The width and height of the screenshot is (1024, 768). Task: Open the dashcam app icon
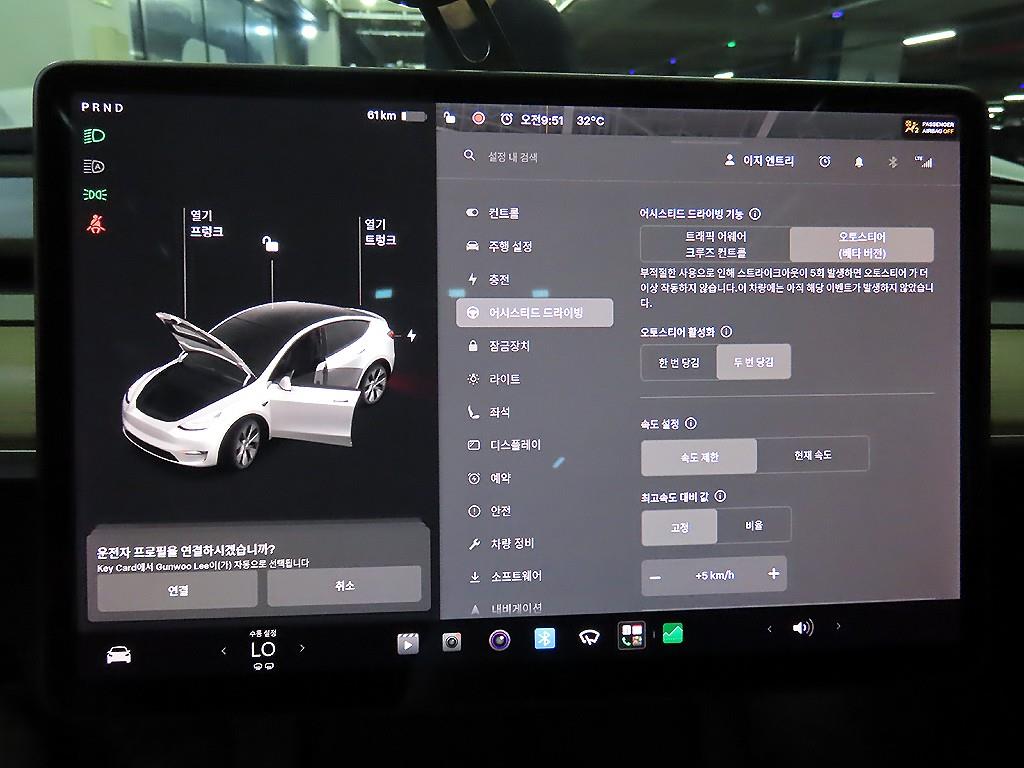(451, 642)
